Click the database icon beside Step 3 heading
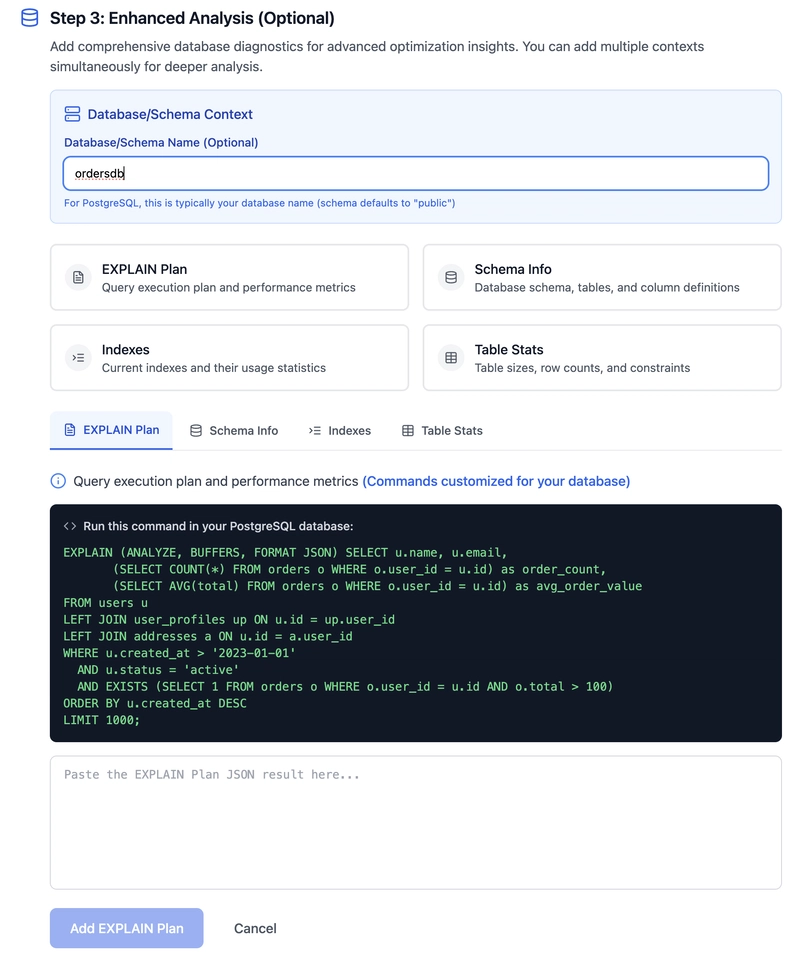 30,18
